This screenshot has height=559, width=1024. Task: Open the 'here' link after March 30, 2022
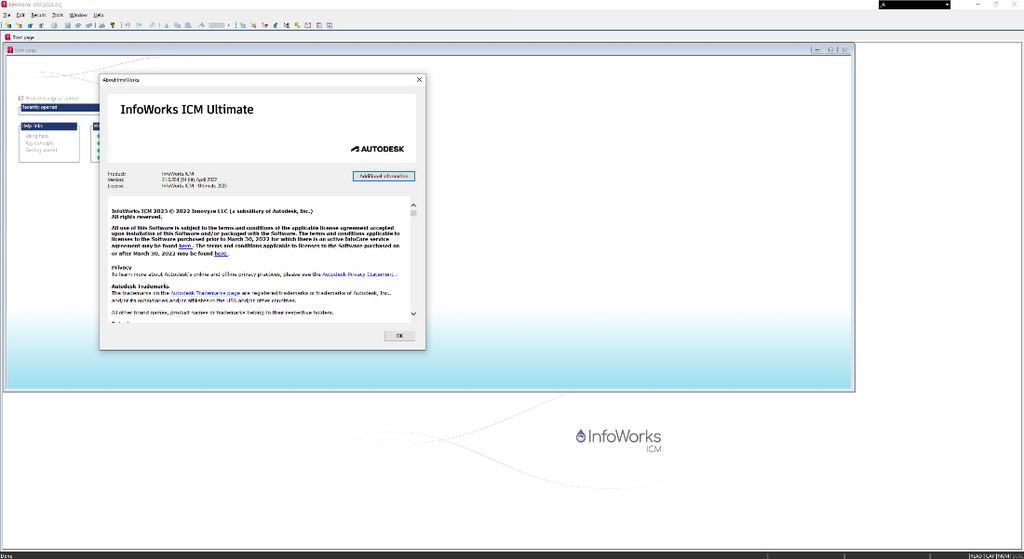pos(221,253)
